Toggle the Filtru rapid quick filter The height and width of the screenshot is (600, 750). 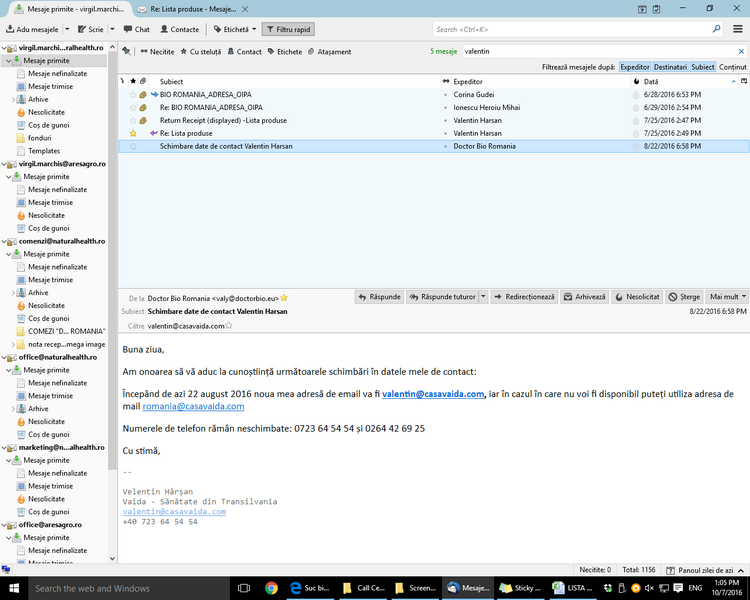(x=288, y=29)
